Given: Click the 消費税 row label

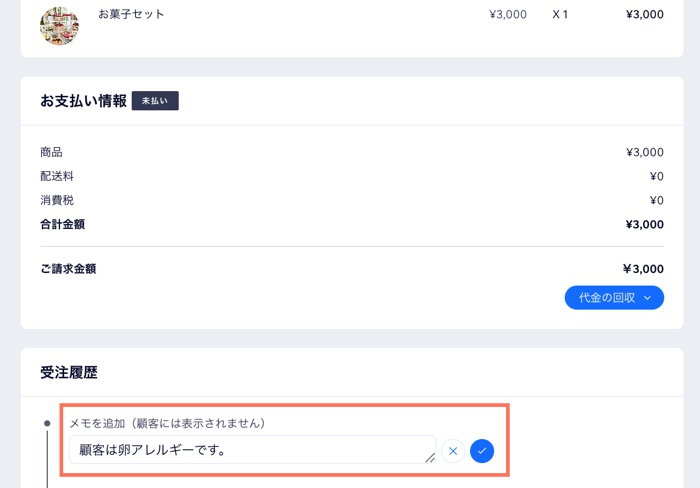Looking at the screenshot, I should (57, 200).
